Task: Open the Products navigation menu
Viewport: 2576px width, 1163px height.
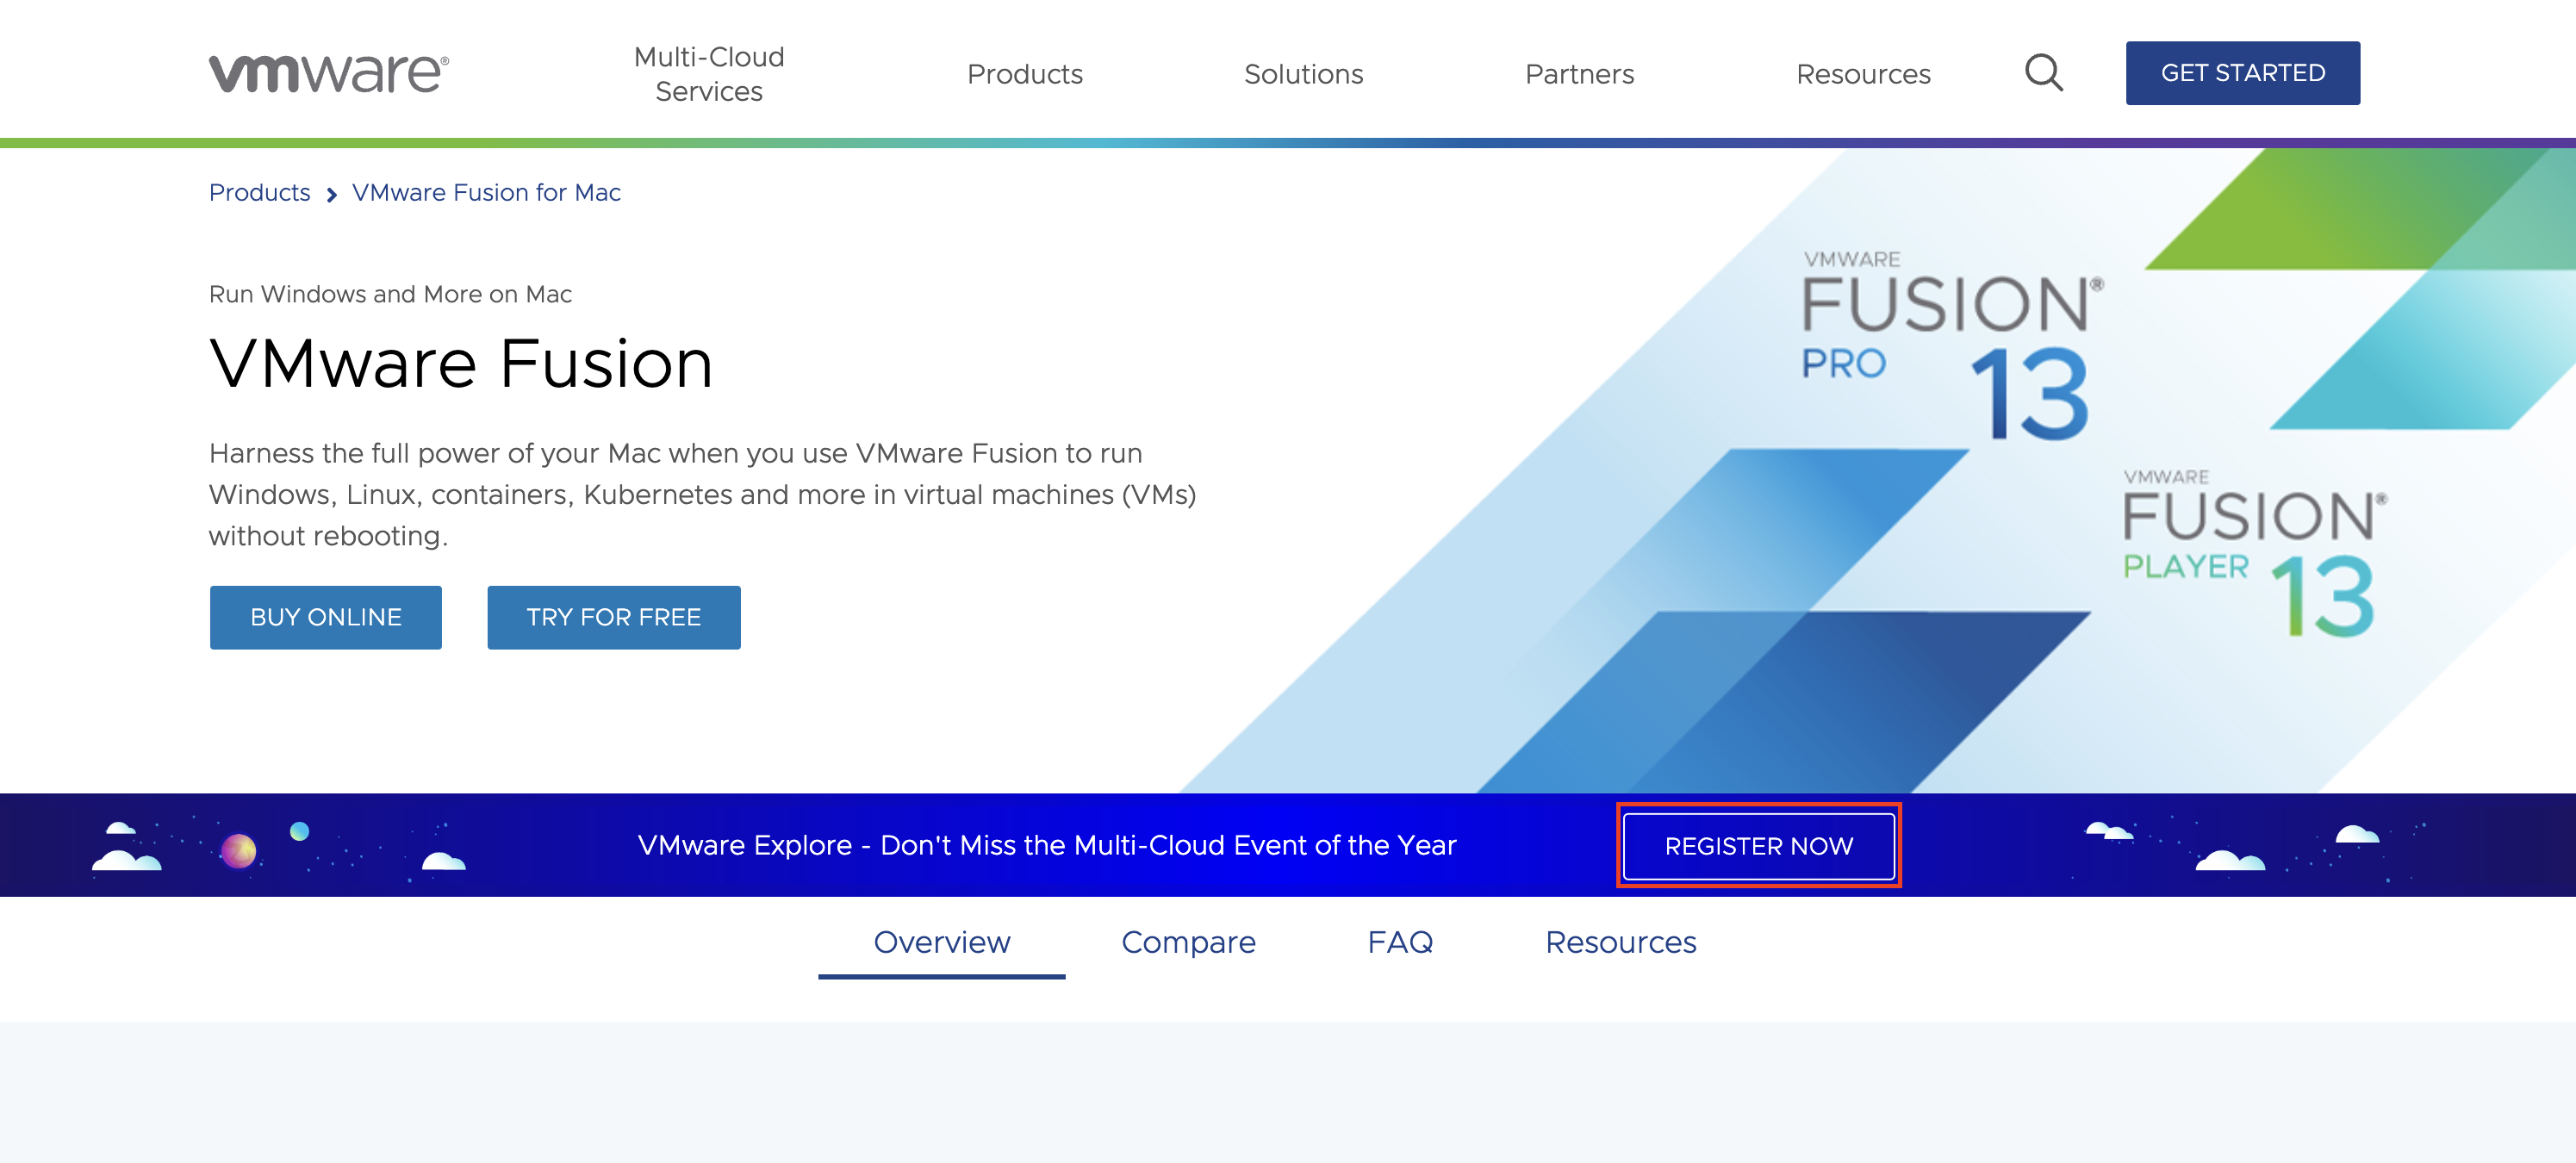Action: [x=1025, y=74]
